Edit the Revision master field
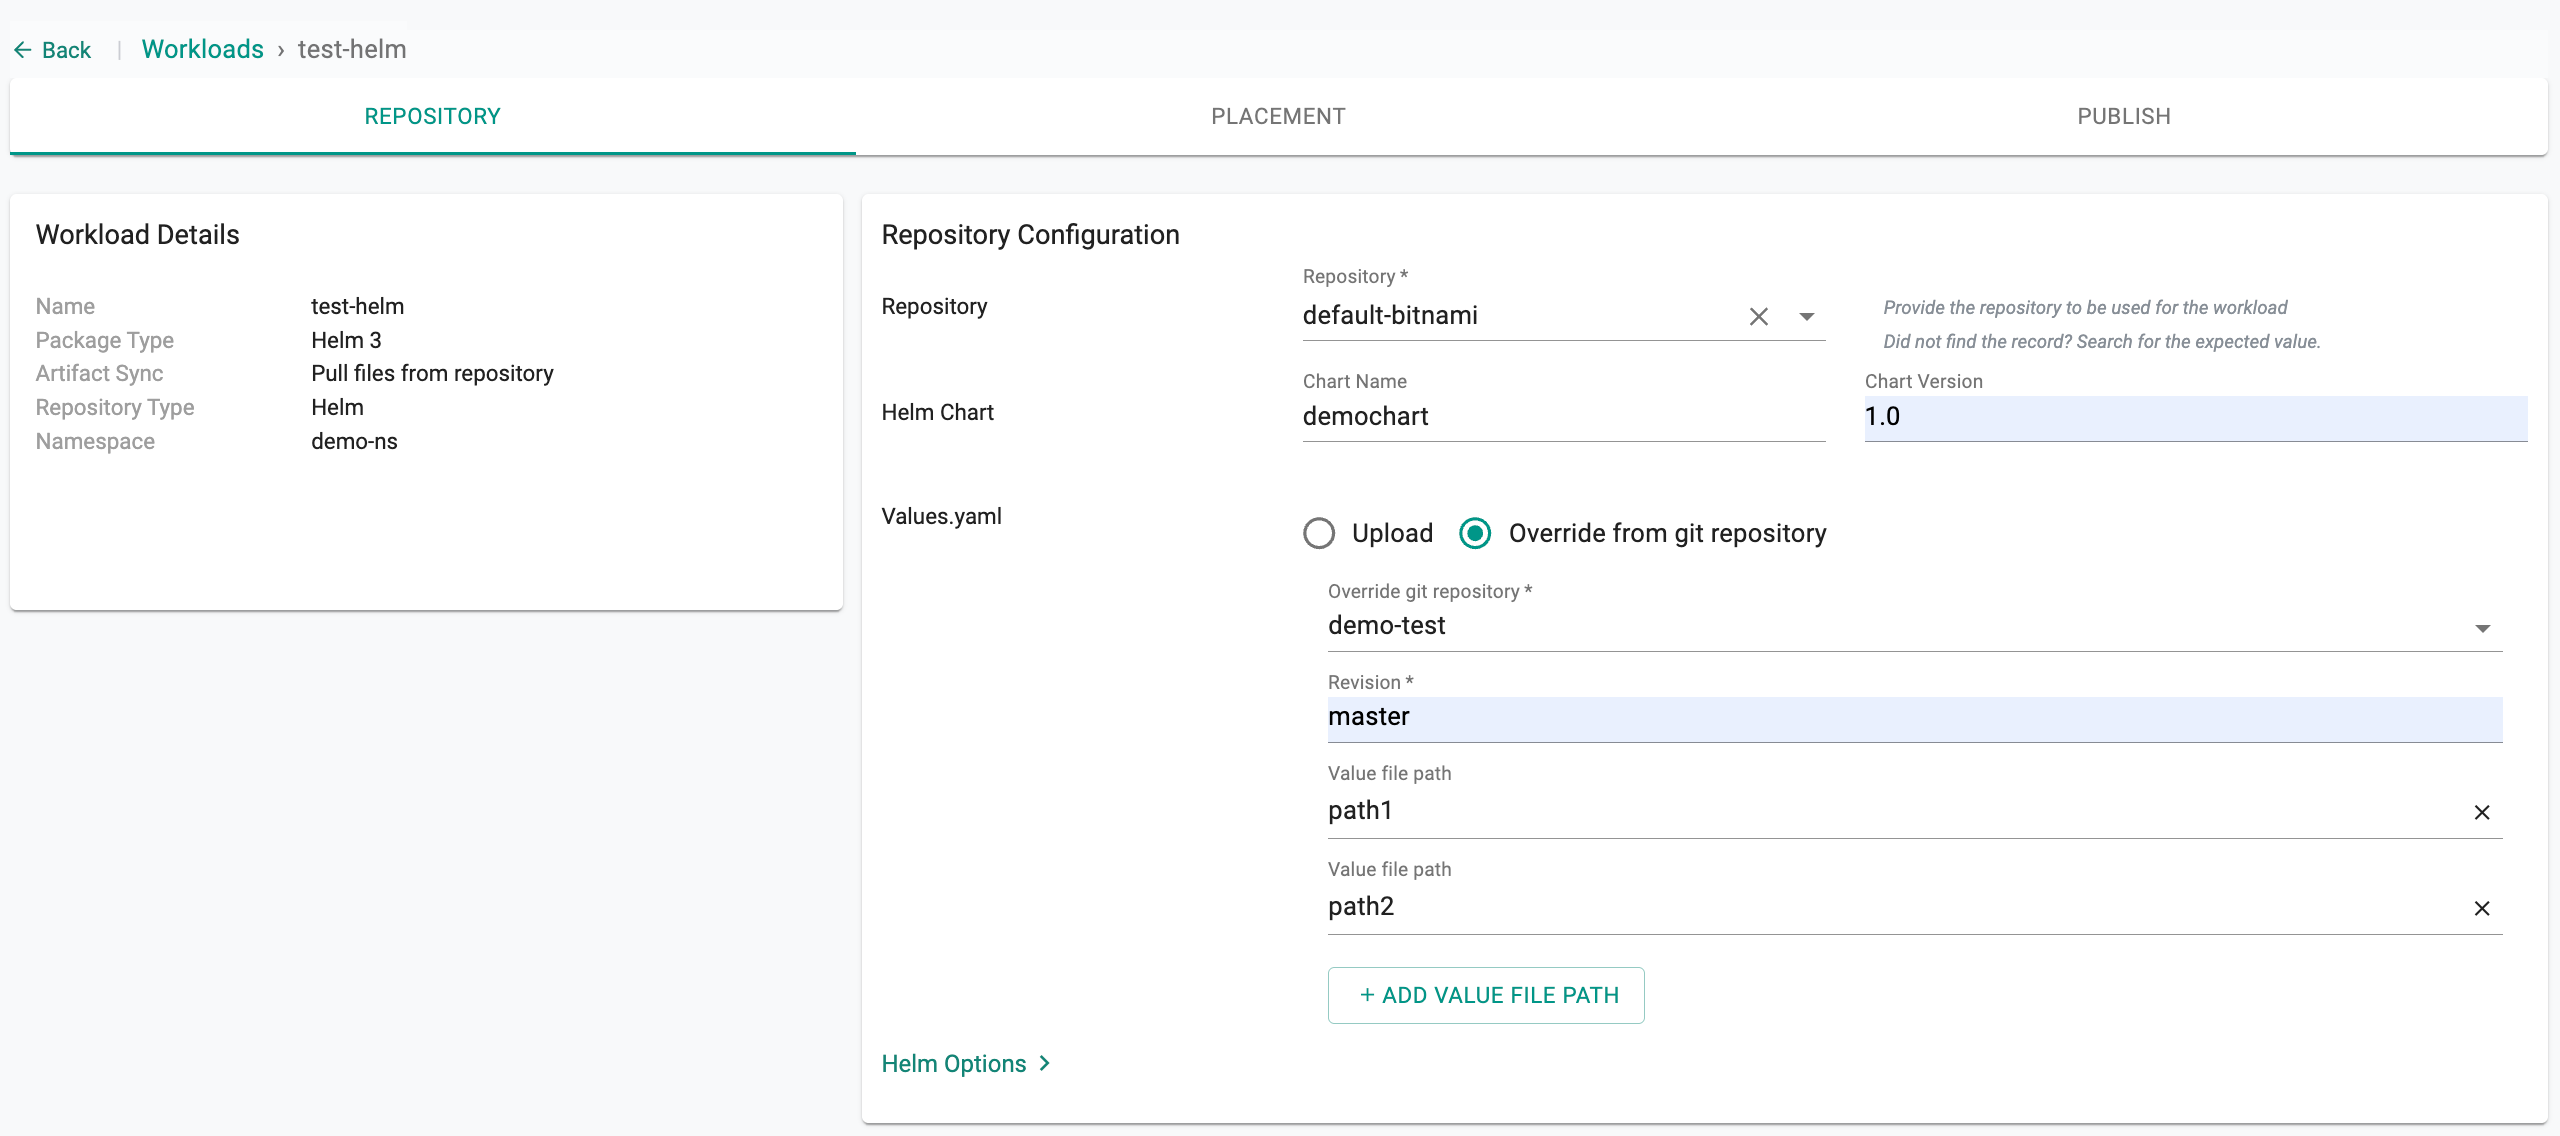 click(x=1915, y=719)
